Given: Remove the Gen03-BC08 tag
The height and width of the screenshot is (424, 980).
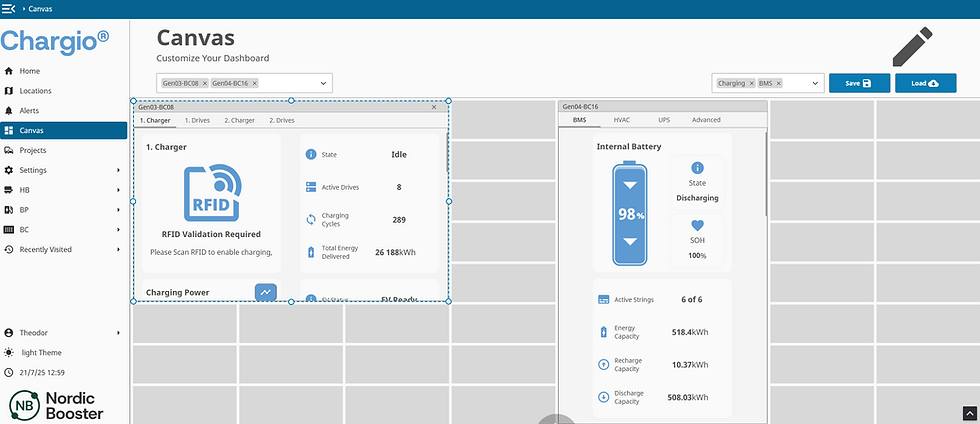Looking at the screenshot, I should click(204, 83).
